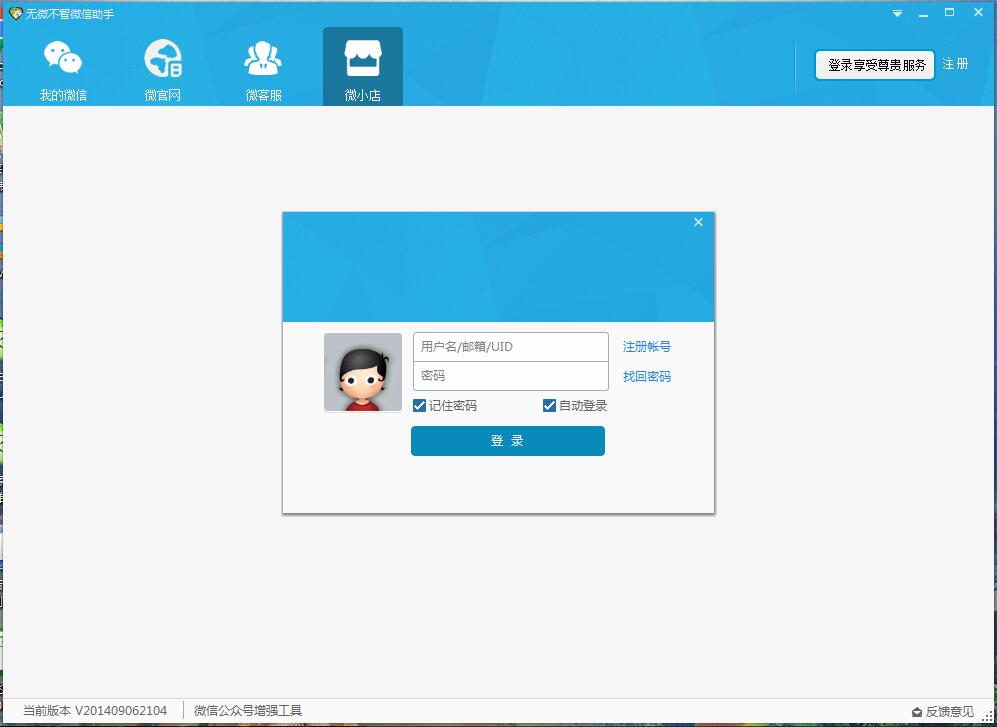This screenshot has height=727, width=997.
Task: Close the login dialog with X
Action: 698,222
